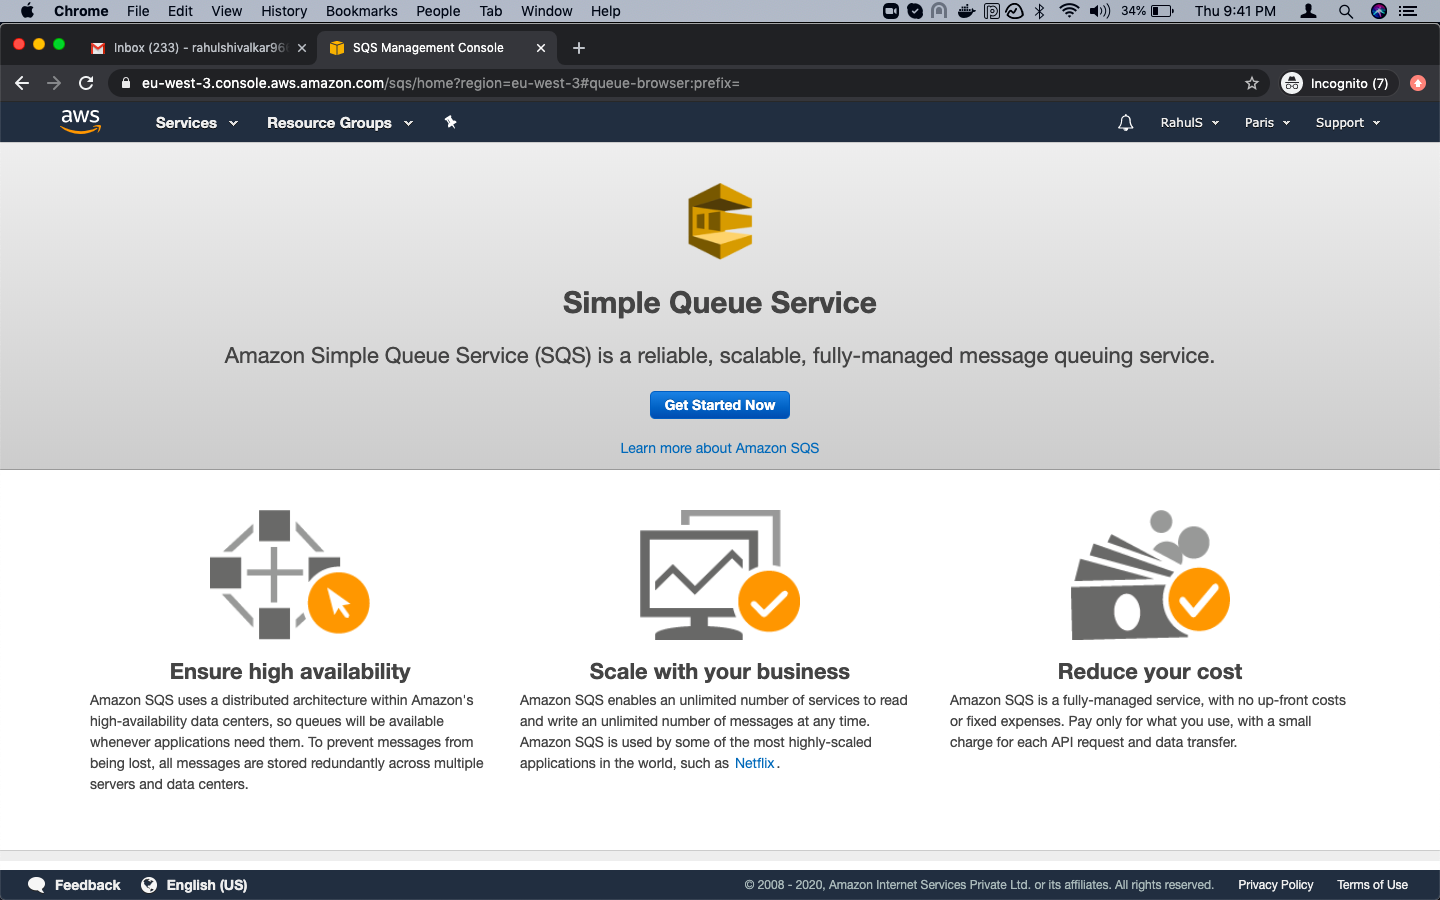Open Siri from the menu bar
1440x900 pixels.
[1381, 11]
